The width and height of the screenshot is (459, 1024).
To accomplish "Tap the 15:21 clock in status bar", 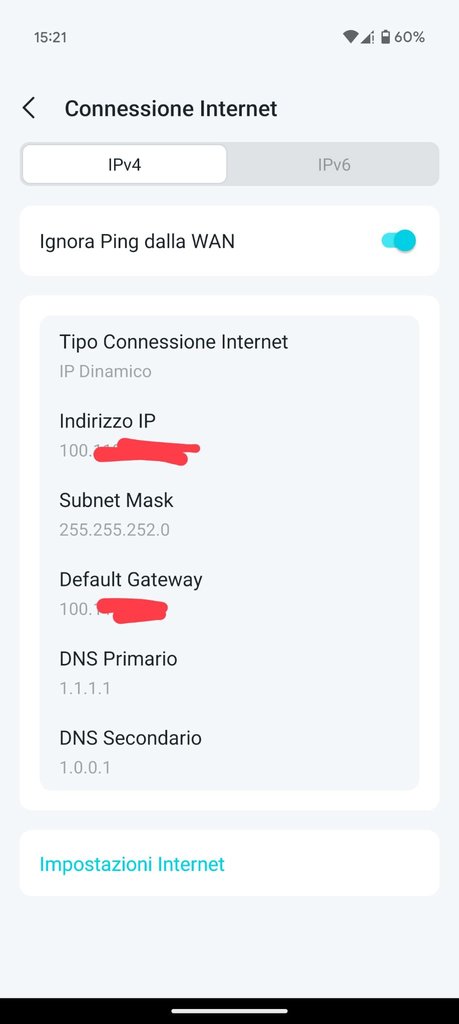I will 50,38.
